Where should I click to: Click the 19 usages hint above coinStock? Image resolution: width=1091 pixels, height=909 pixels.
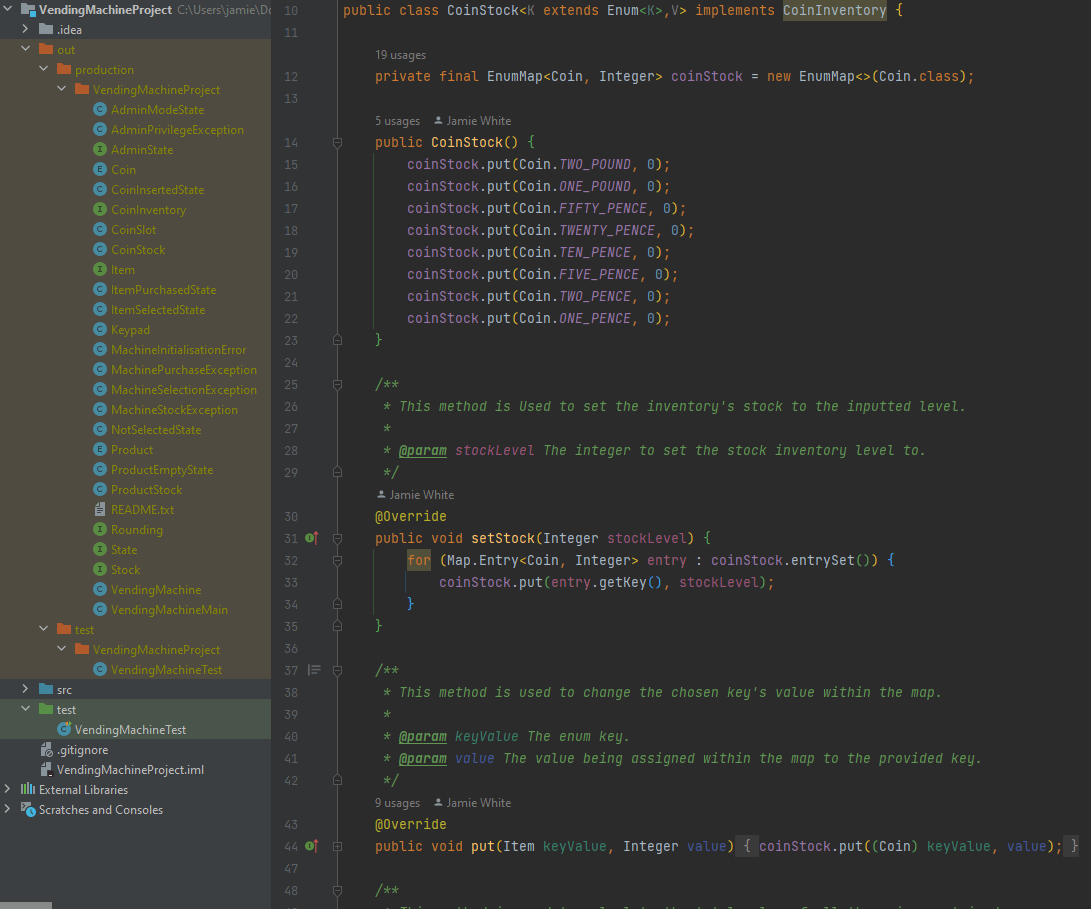coord(400,55)
